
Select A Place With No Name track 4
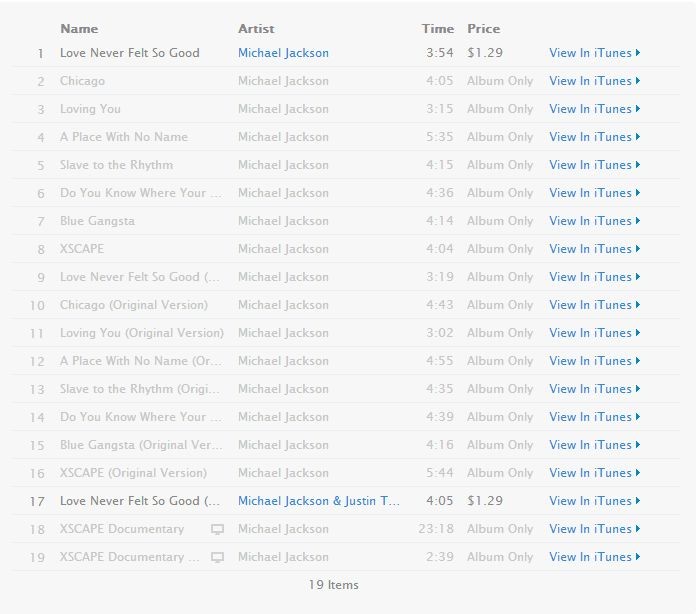click(124, 137)
